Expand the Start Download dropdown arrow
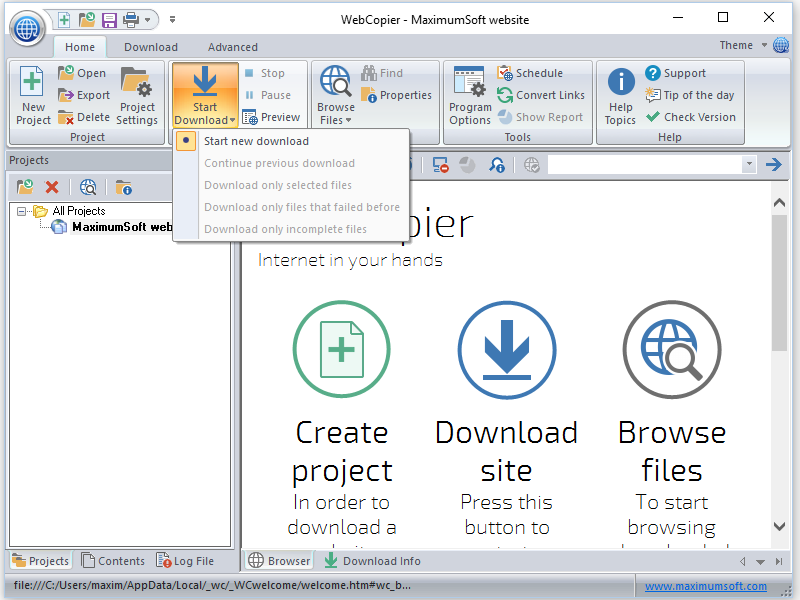The image size is (800, 600). click(233, 120)
